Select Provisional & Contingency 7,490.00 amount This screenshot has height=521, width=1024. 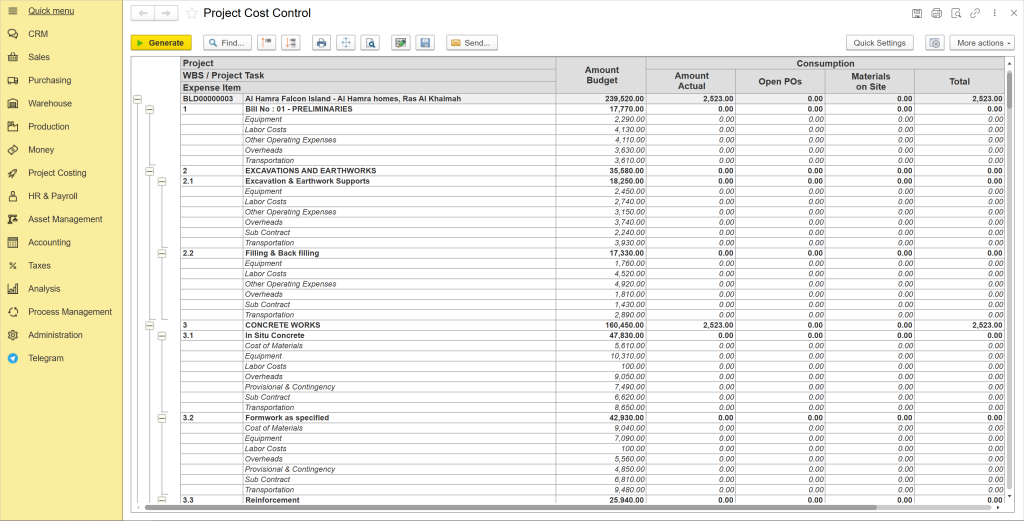coord(601,387)
